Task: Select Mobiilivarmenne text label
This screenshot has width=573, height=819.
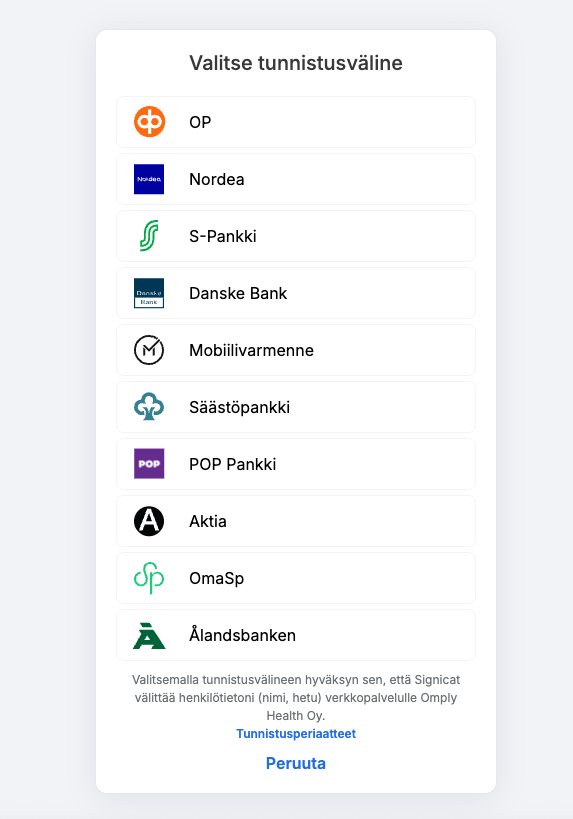Action: point(251,350)
